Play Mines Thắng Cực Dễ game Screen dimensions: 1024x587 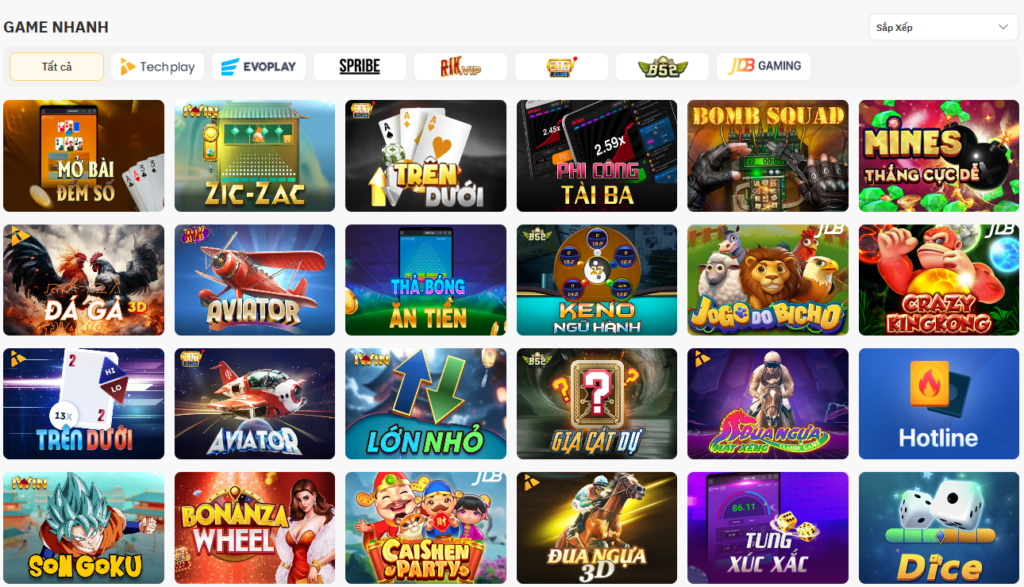click(939, 156)
